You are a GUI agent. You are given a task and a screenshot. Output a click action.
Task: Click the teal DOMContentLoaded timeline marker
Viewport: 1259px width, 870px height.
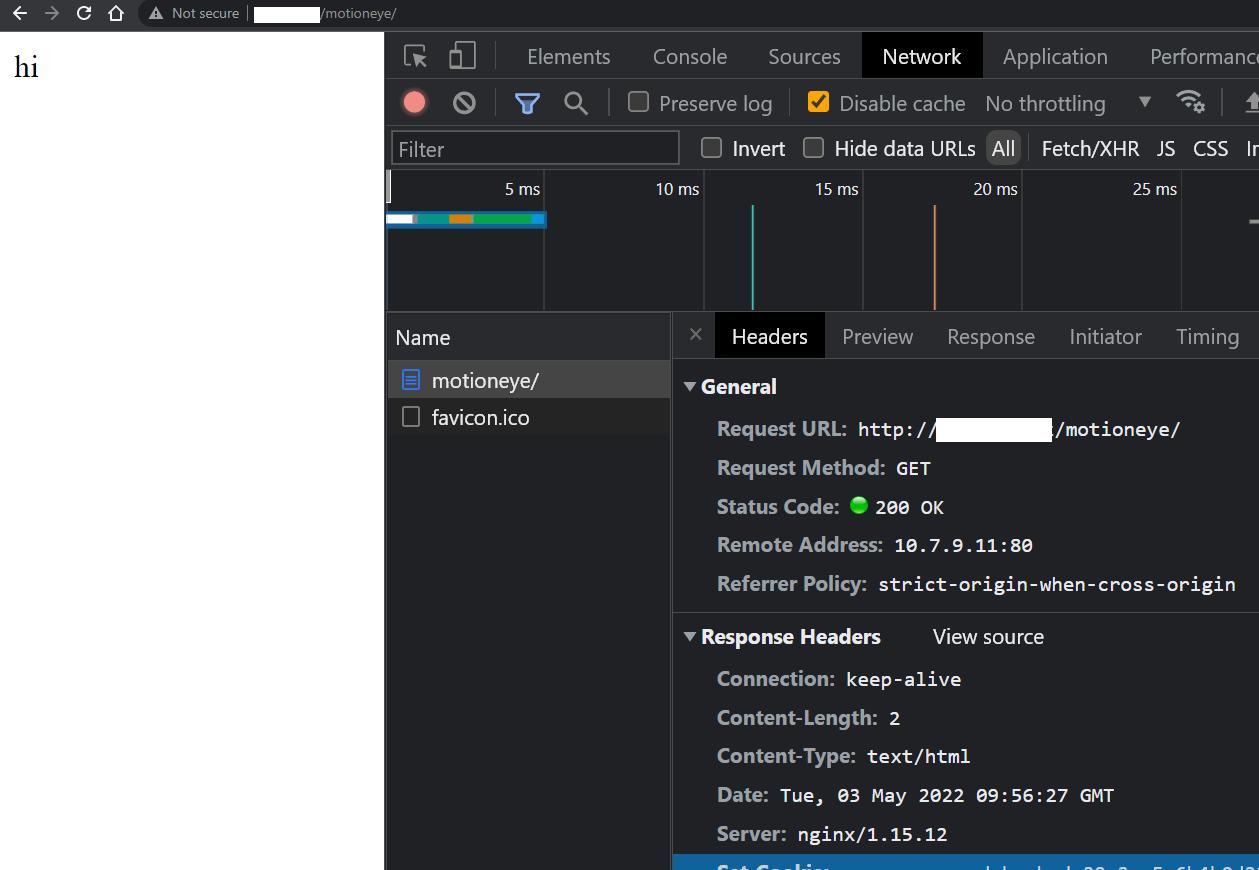coord(752,257)
